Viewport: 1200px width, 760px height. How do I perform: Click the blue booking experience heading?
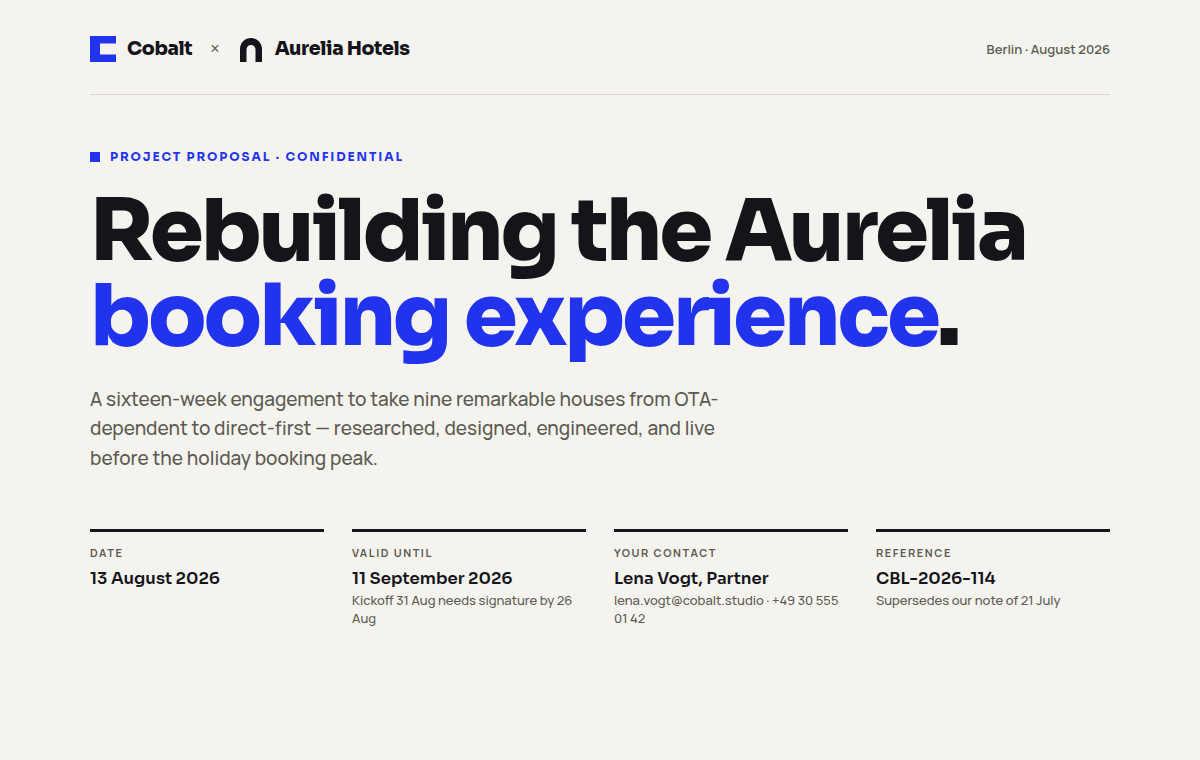[x=525, y=315]
